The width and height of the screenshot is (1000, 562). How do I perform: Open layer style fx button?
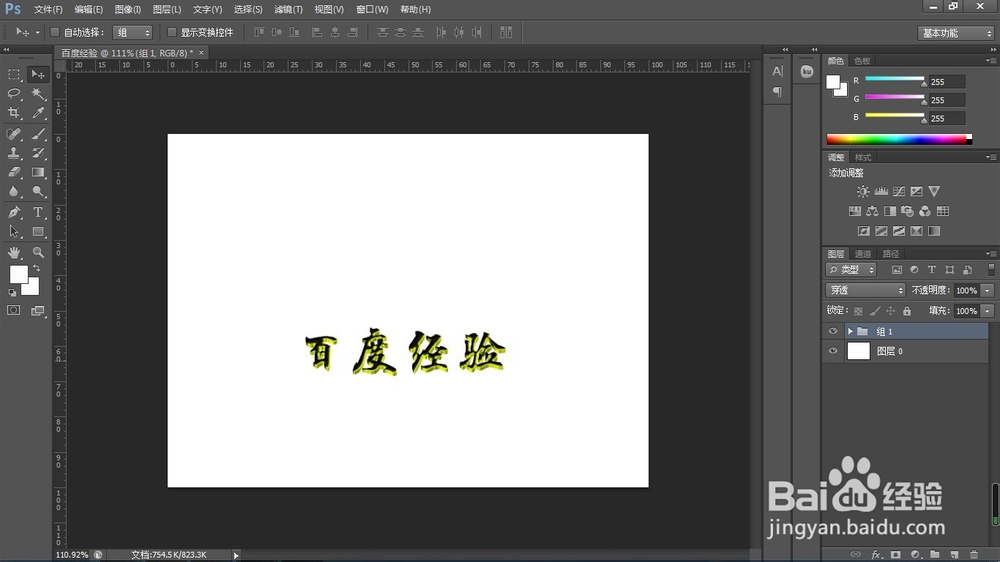[x=876, y=555]
